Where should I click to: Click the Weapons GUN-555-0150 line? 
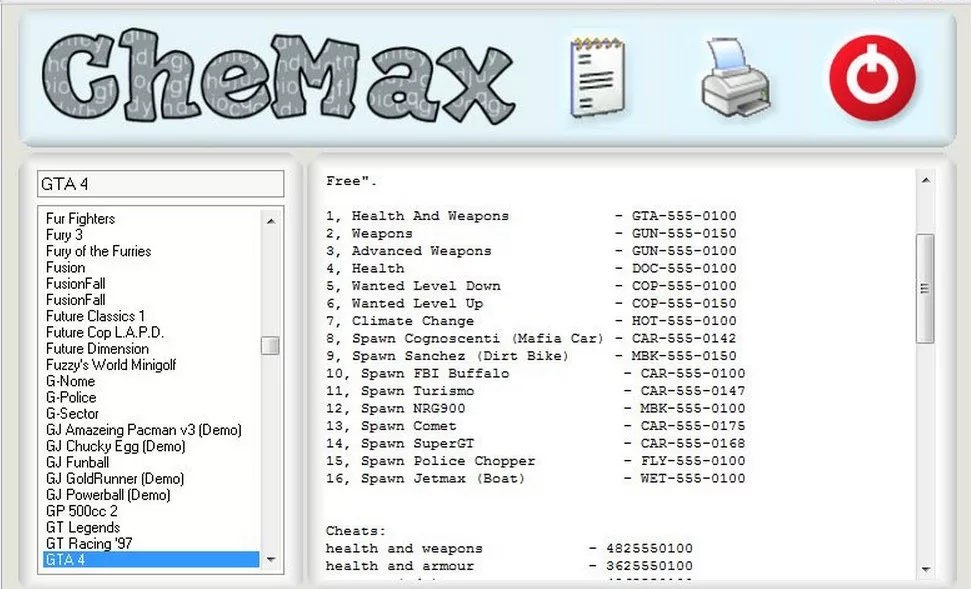pos(531,233)
